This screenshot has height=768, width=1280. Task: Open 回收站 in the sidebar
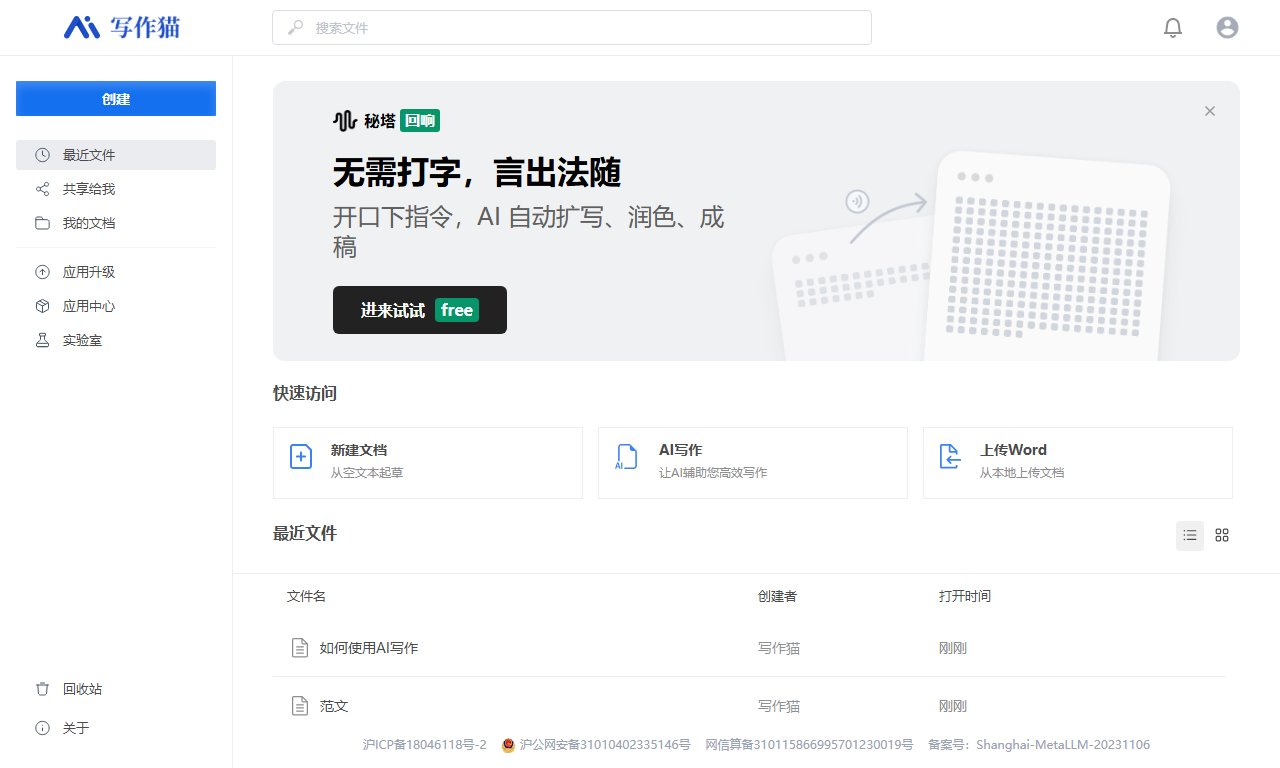116,689
